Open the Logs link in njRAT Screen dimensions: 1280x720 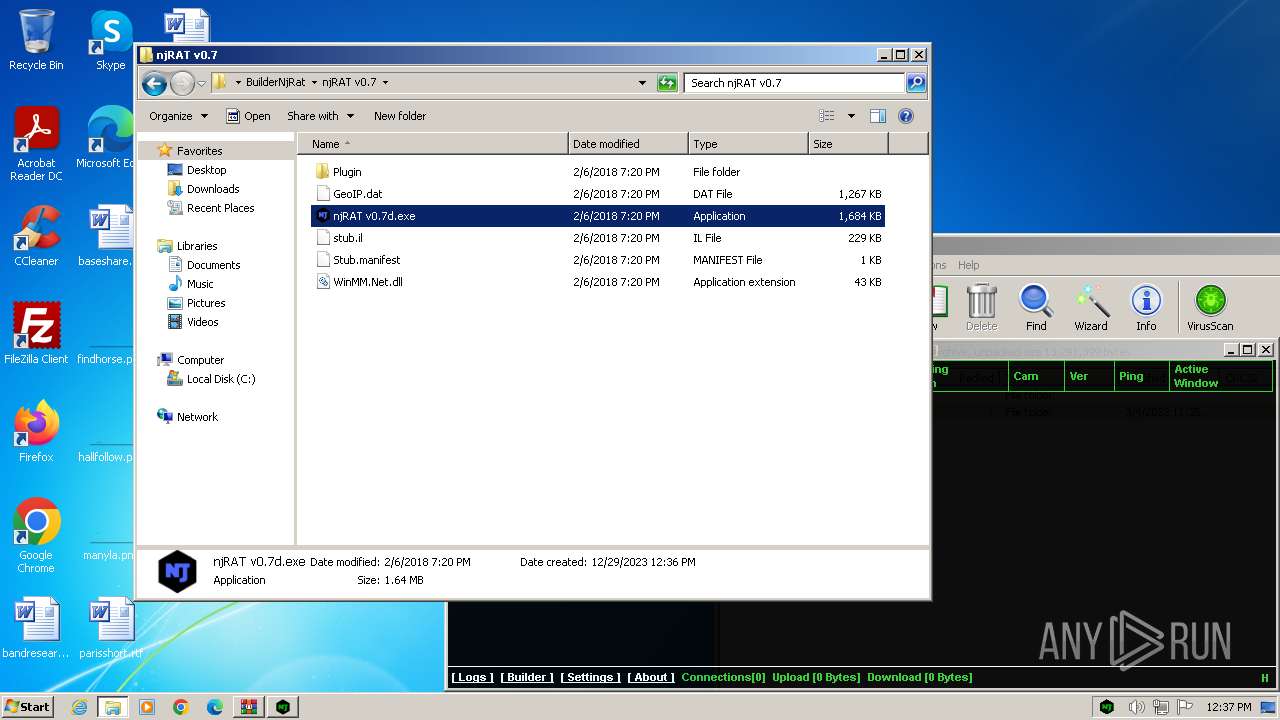[x=471, y=677]
